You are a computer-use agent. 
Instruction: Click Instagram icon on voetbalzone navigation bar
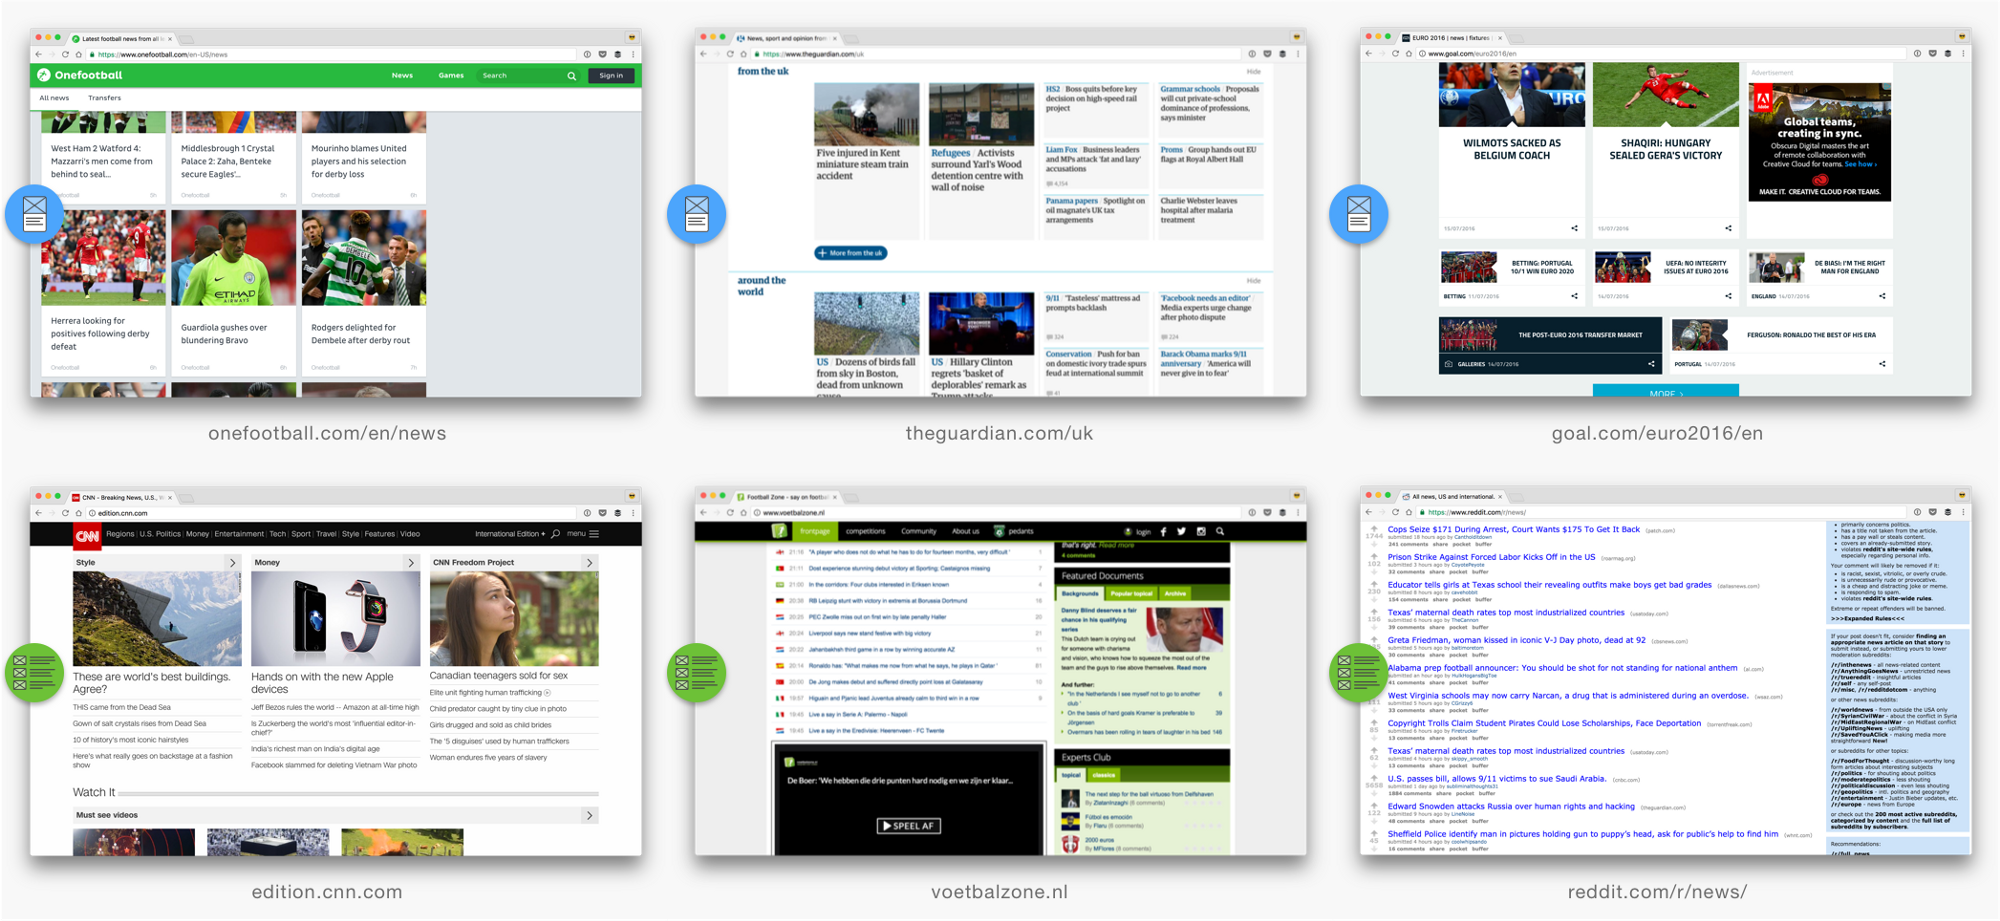coord(1201,532)
